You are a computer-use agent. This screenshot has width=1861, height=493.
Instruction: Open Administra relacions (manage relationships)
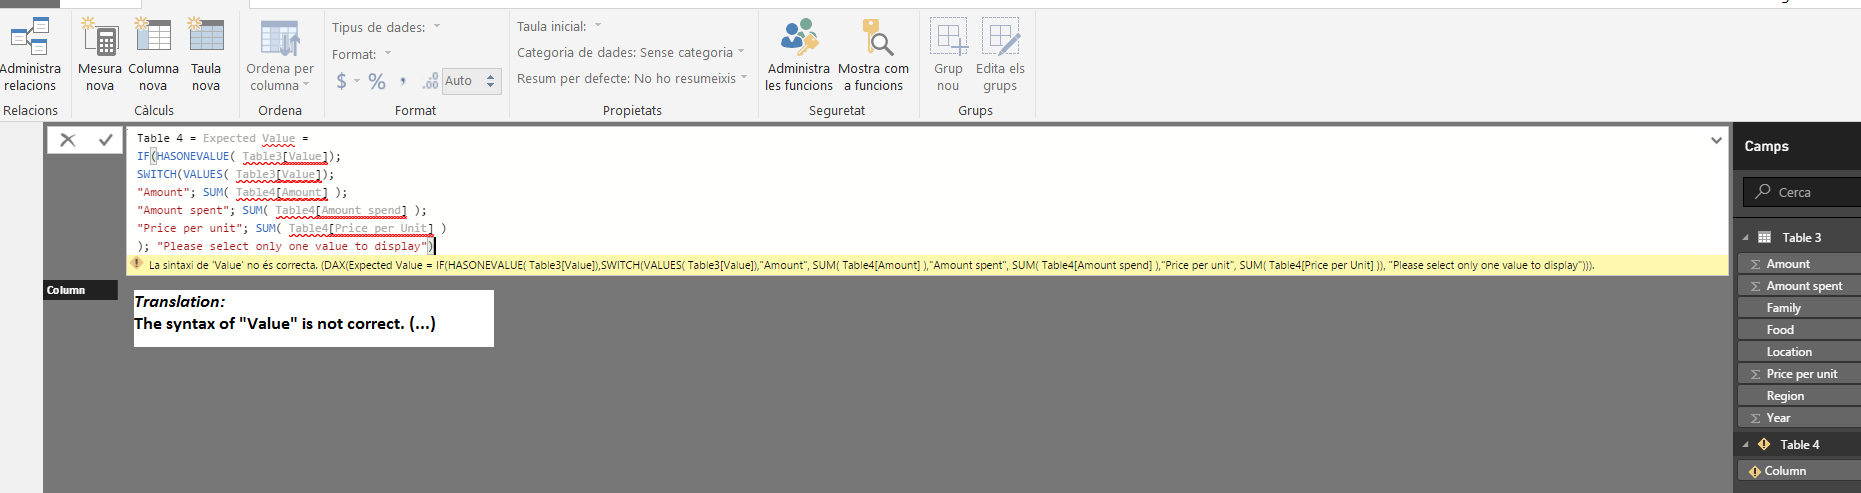pyautogui.click(x=30, y=55)
